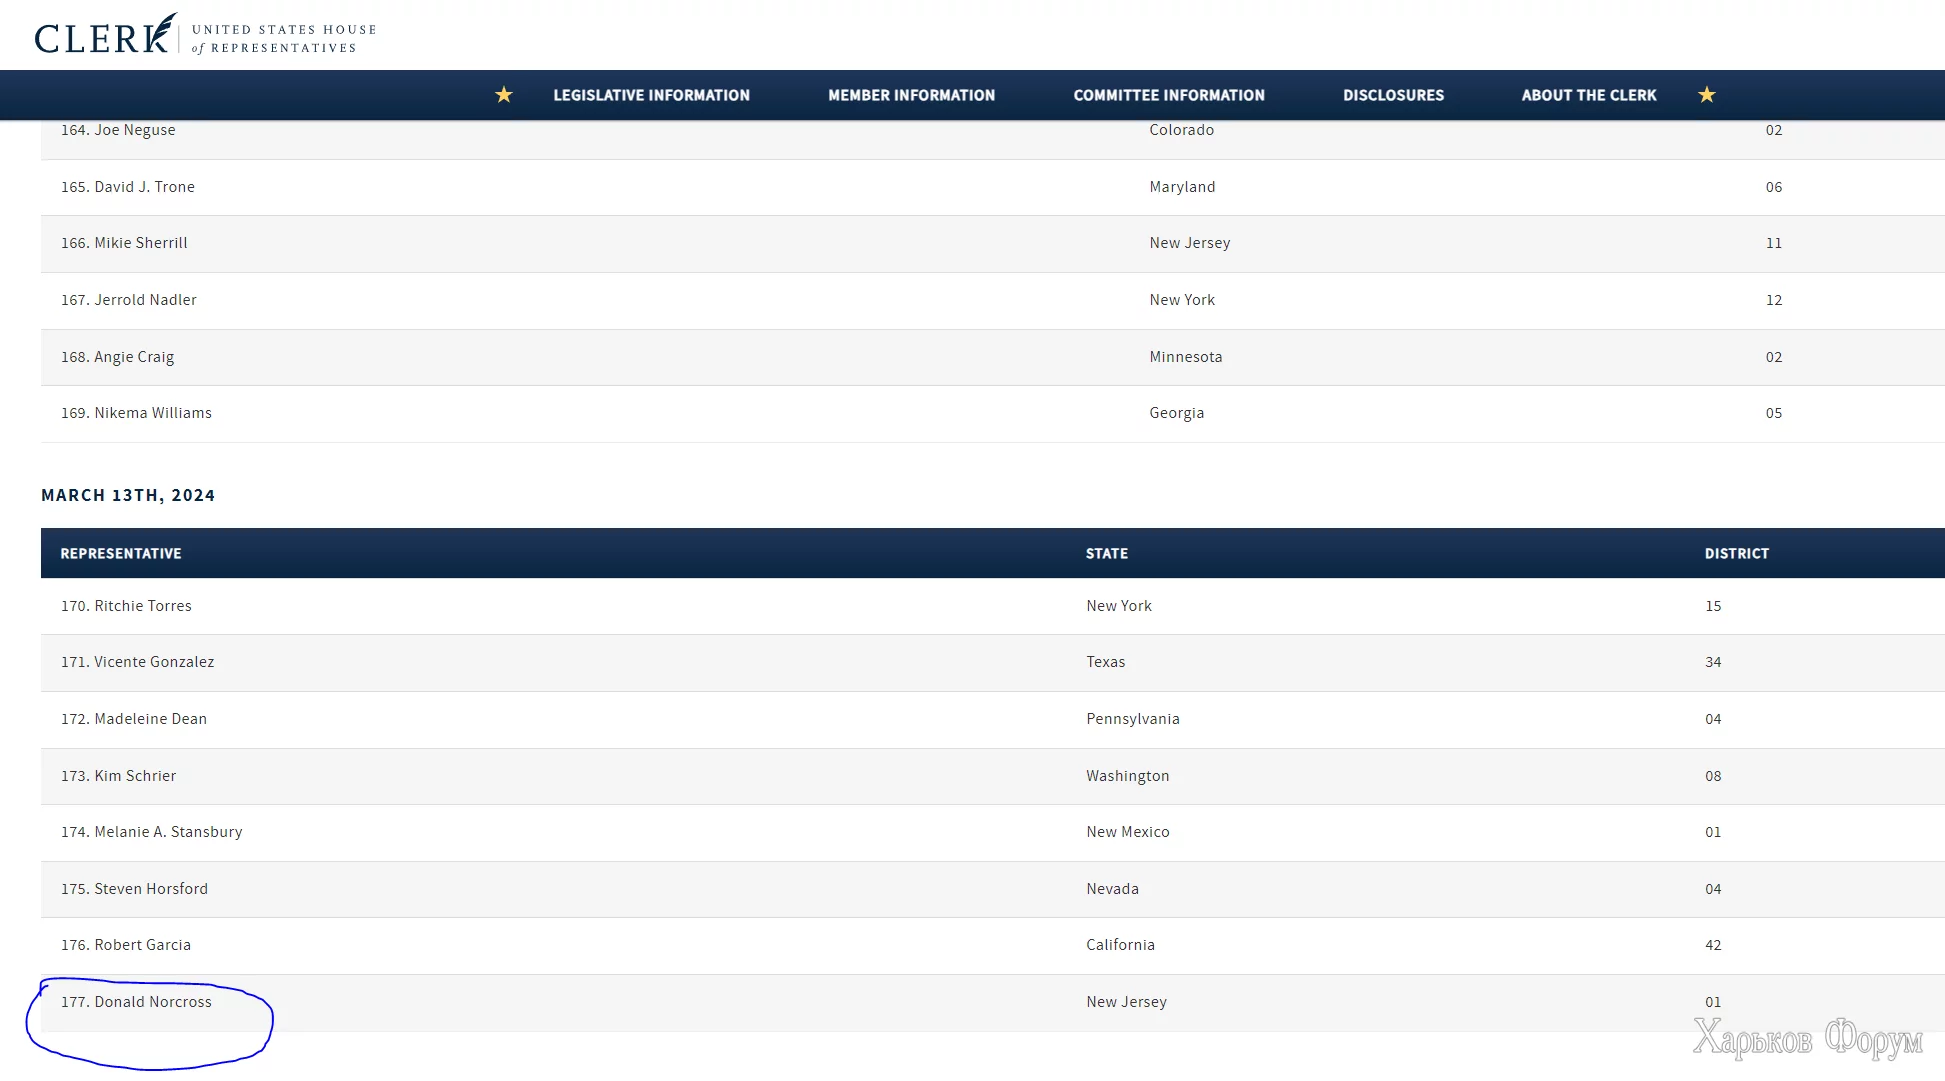Image resolution: width=1945 pixels, height=1081 pixels.
Task: Click the right gold star icon
Action: (x=1706, y=95)
